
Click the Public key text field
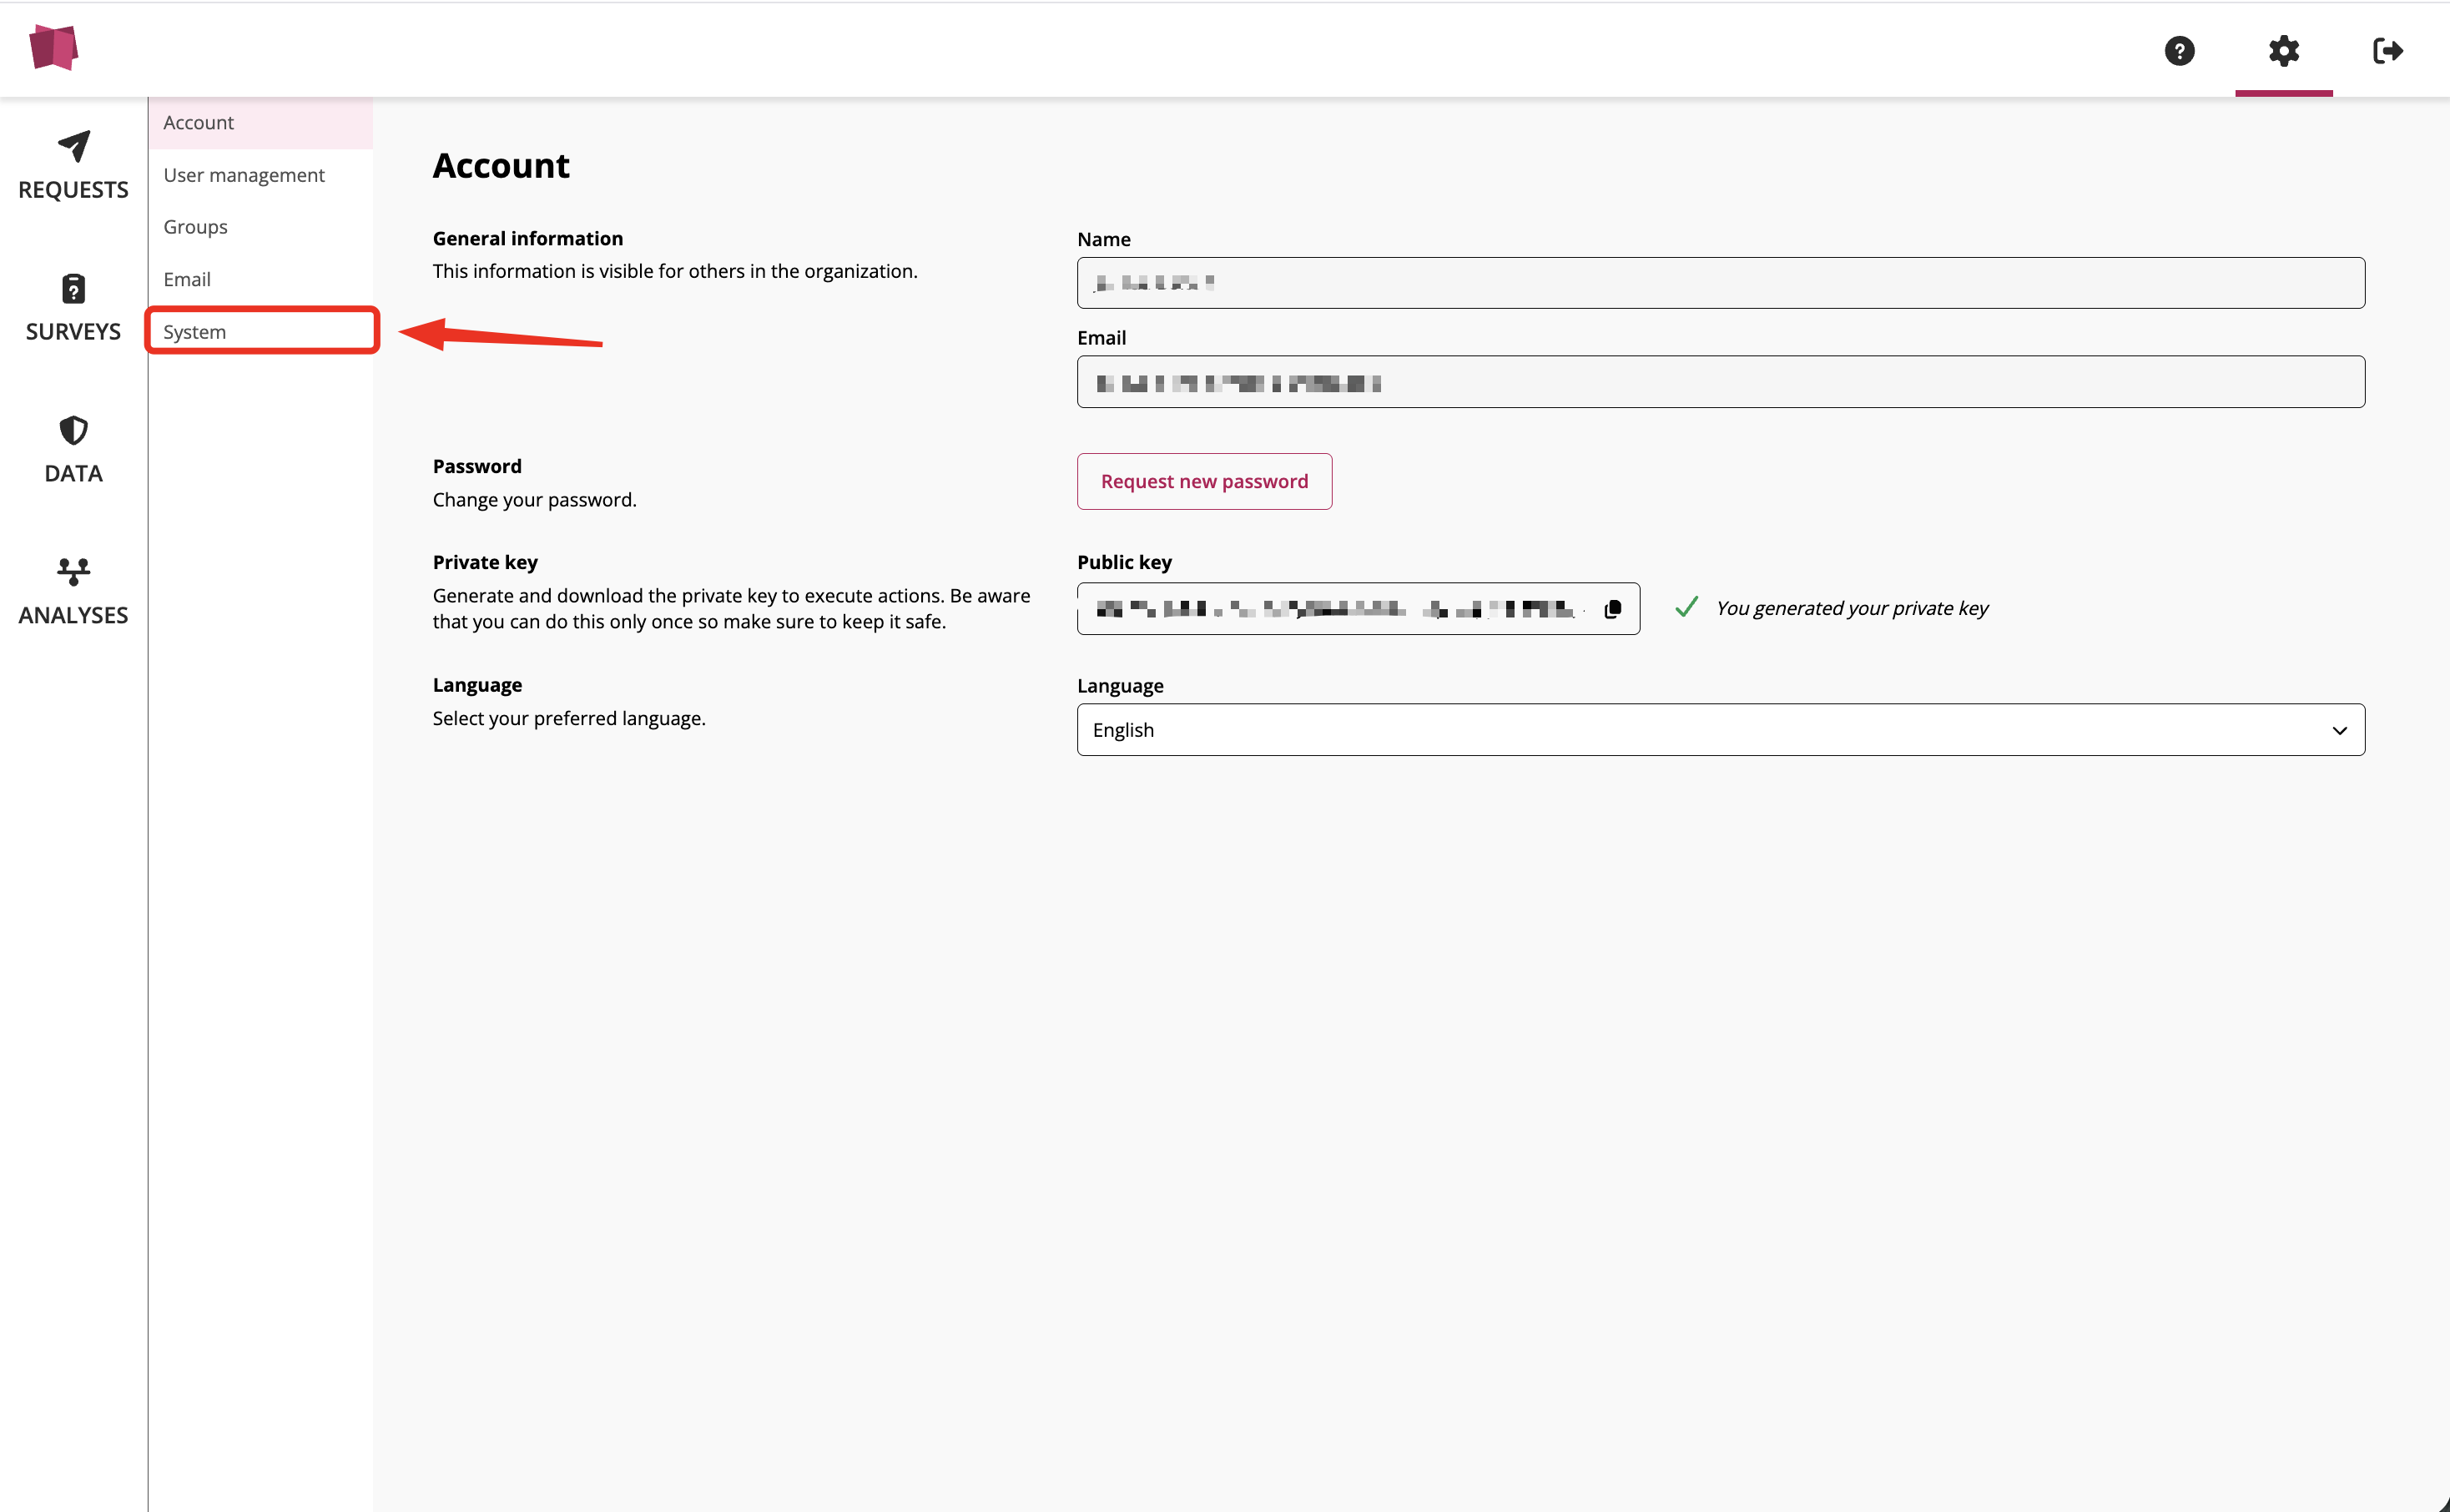tap(1340, 609)
